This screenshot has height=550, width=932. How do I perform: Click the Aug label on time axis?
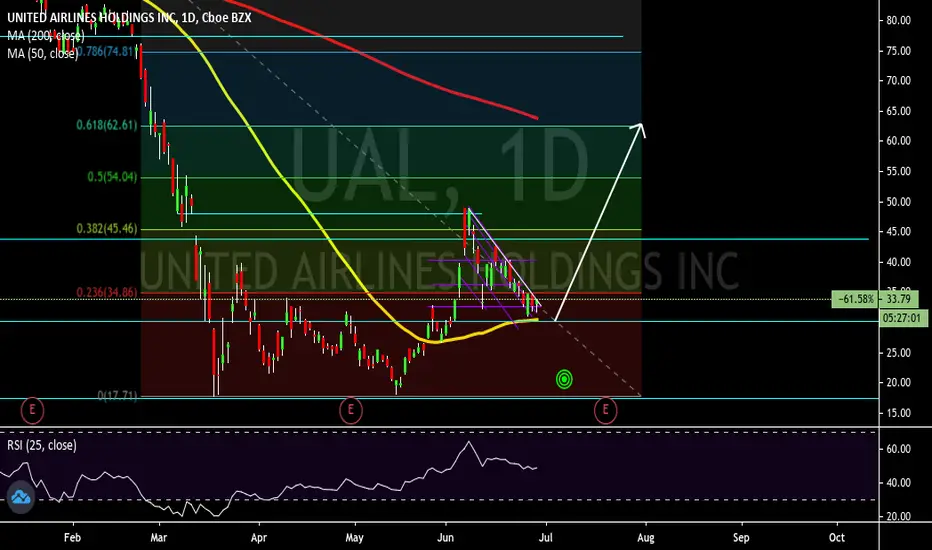[x=646, y=538]
